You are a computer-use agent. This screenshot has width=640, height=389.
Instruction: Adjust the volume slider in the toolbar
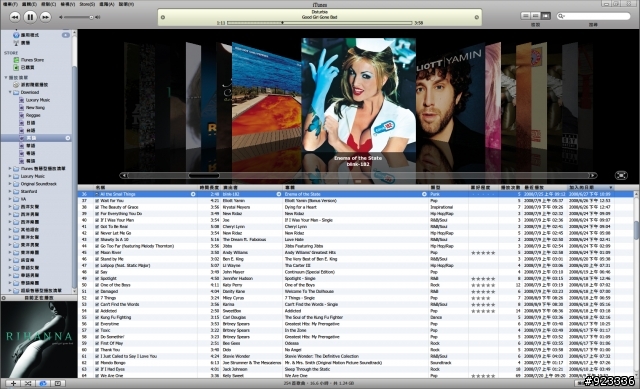[x=79, y=17]
